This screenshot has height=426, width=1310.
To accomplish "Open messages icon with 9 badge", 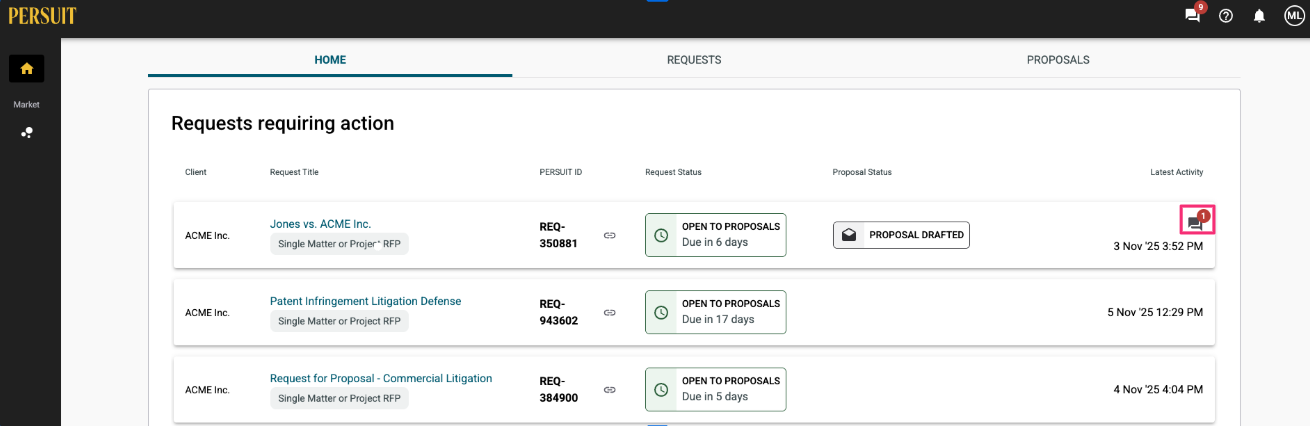I will (x=1193, y=15).
